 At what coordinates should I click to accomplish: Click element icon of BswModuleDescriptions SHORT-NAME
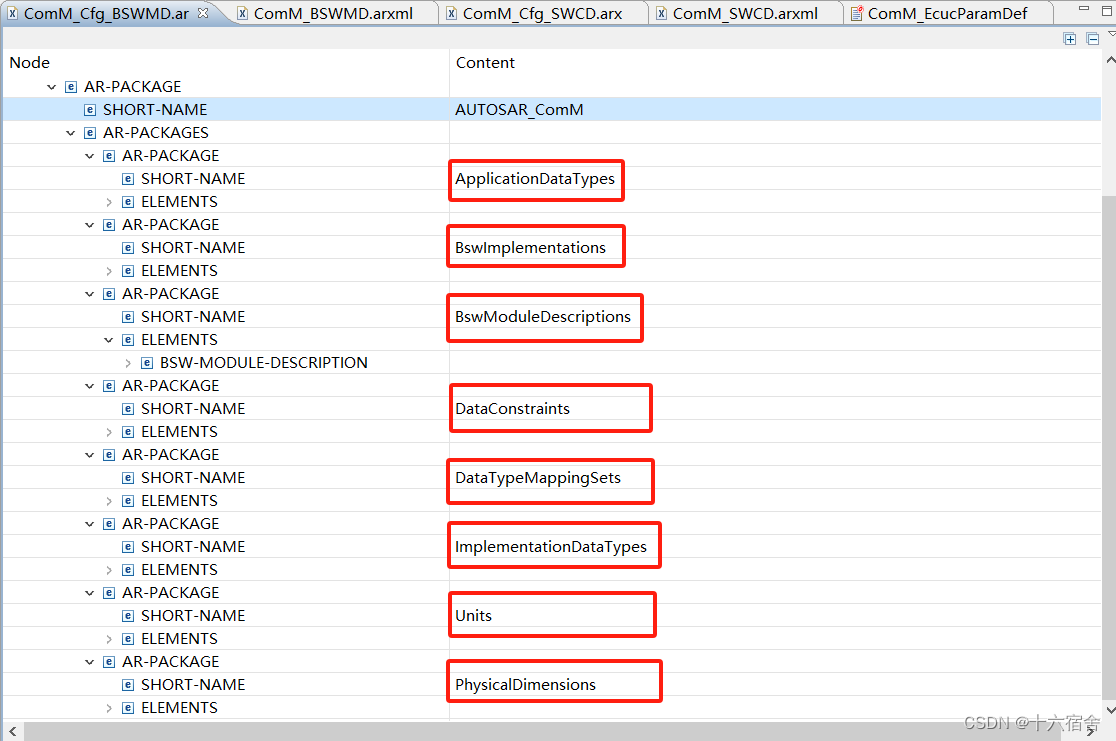pos(128,317)
